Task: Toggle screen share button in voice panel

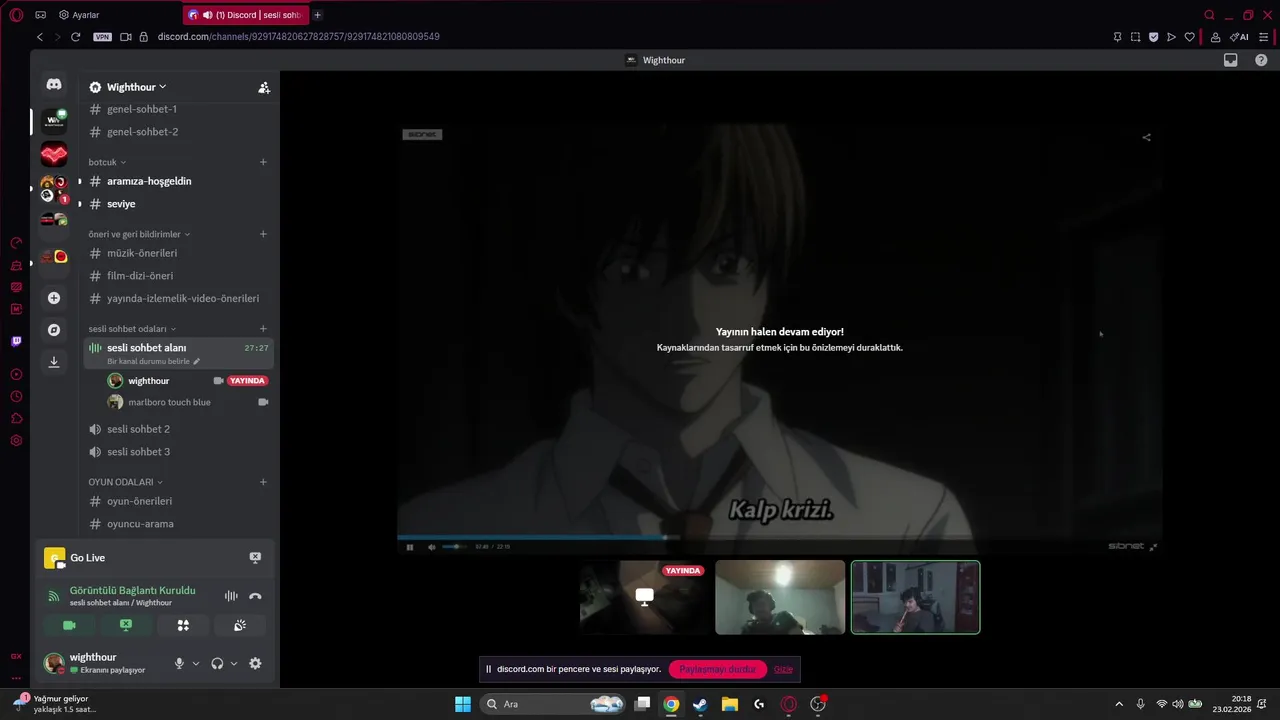Action: click(126, 625)
